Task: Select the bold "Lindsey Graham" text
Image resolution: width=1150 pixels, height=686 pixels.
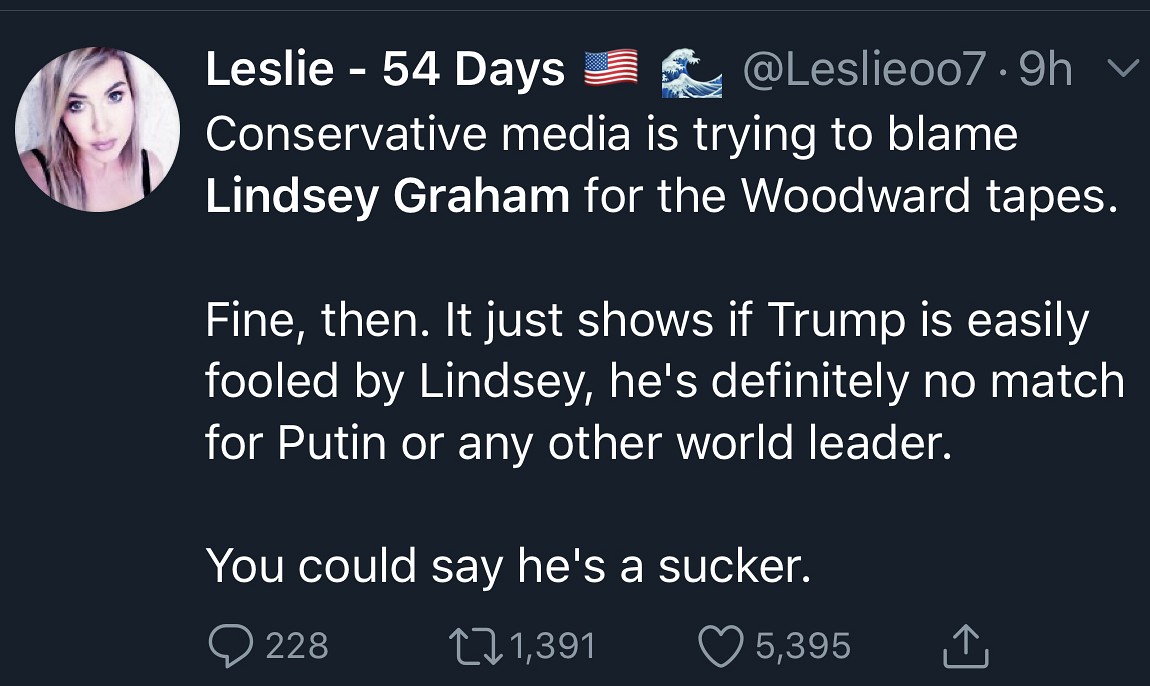Action: pyautogui.click(x=387, y=196)
